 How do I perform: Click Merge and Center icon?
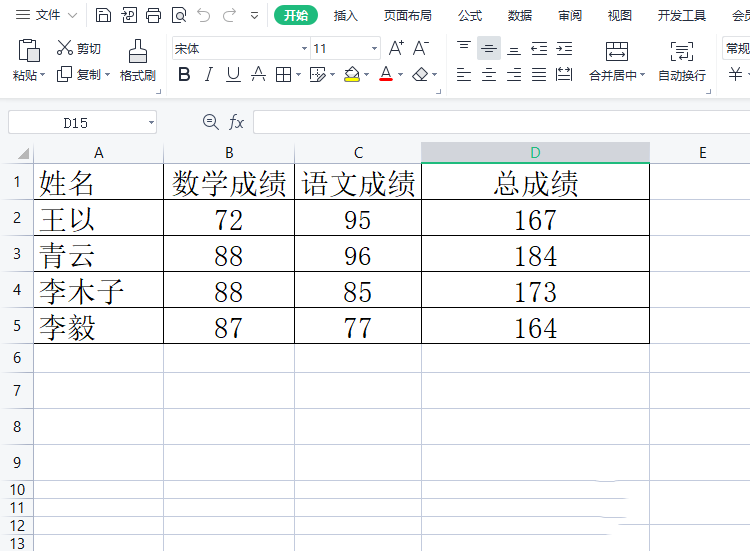tap(617, 51)
